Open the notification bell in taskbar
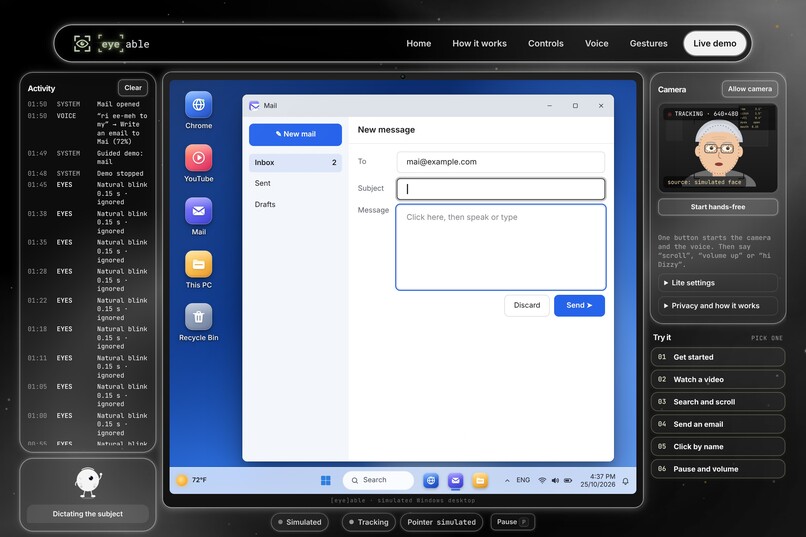Screen dimensions: 806x537 625,481
